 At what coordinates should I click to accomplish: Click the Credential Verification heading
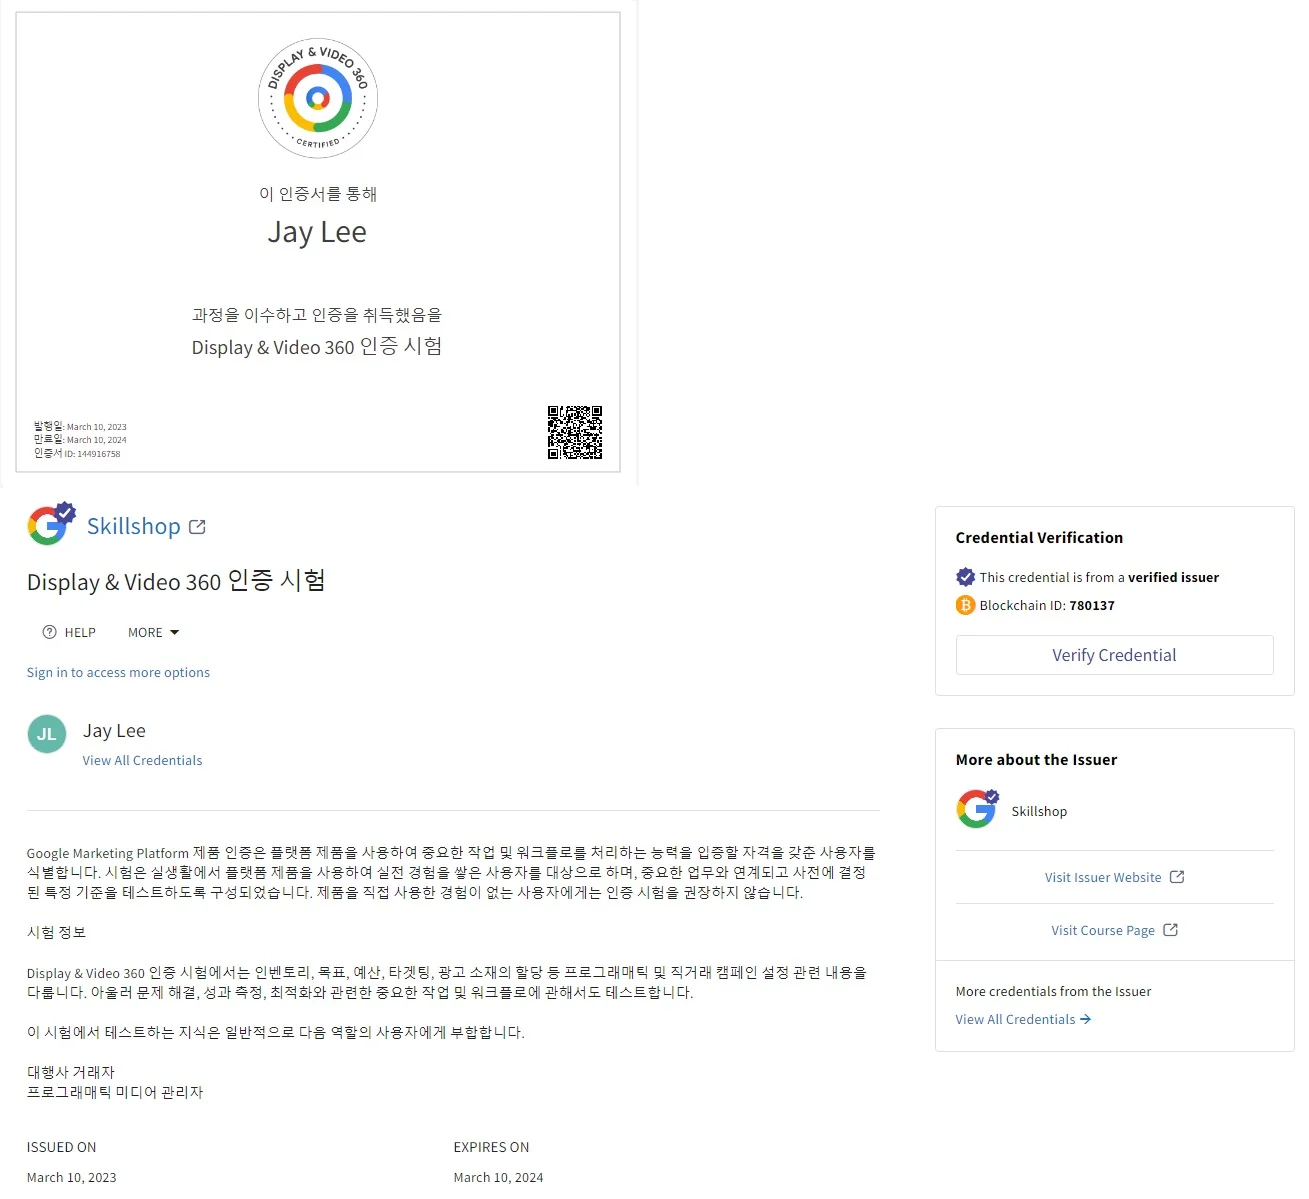pos(1039,537)
